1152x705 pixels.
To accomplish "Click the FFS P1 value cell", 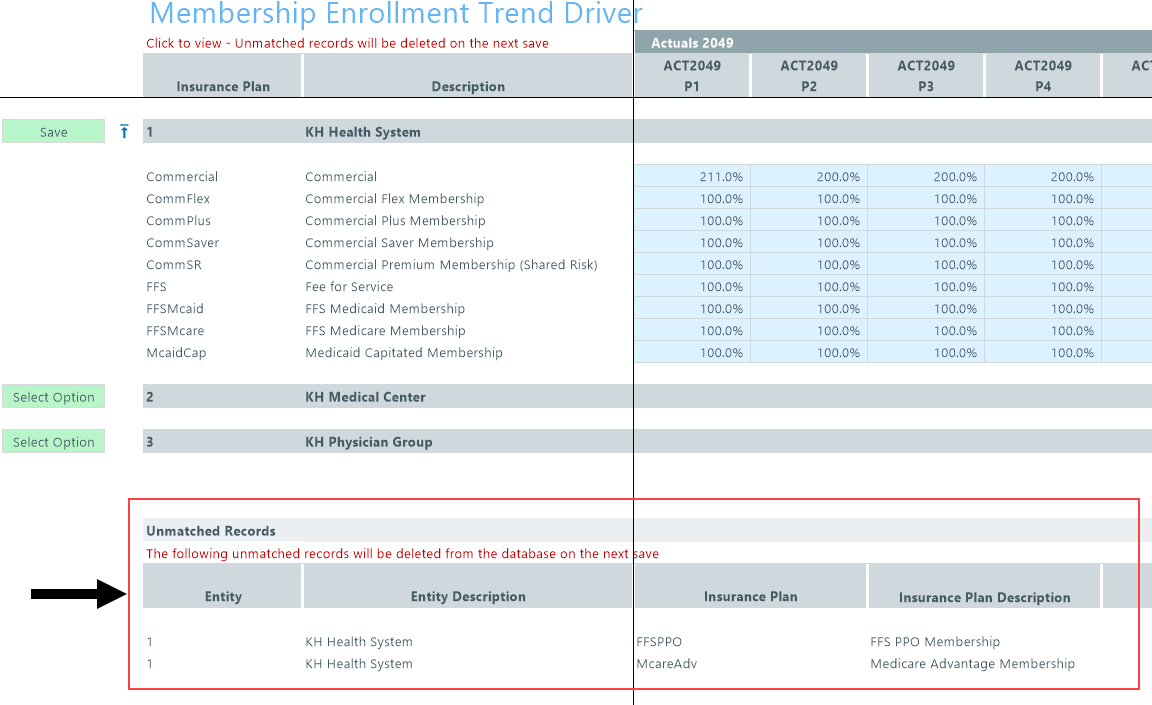I will [x=692, y=286].
